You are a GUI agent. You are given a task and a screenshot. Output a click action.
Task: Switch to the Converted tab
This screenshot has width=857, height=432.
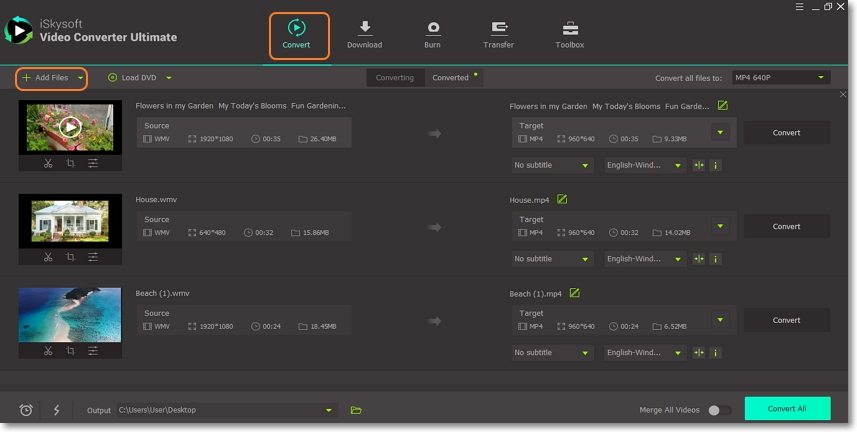[451, 77]
